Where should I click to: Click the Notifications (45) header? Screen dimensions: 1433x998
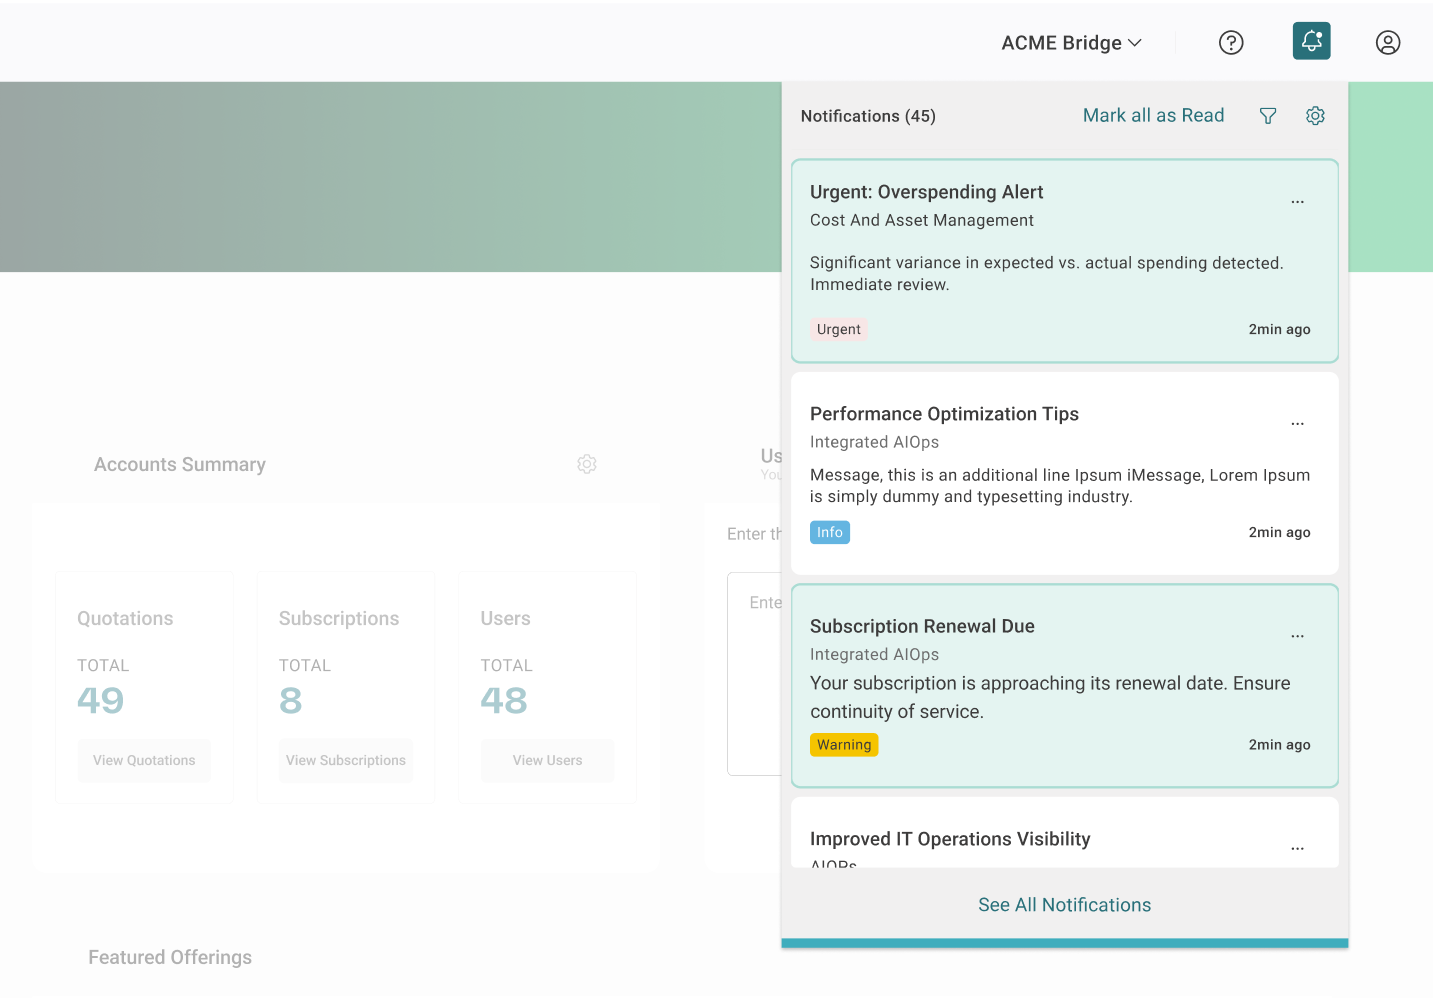868,116
